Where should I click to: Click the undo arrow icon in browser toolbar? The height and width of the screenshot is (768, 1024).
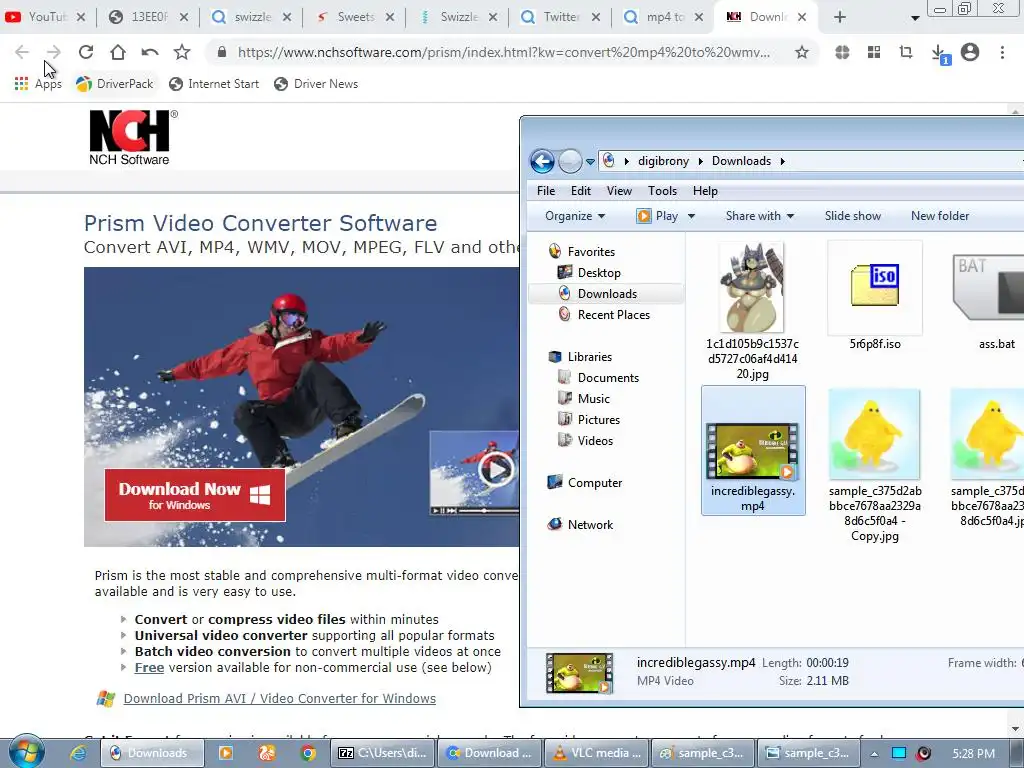(150, 52)
